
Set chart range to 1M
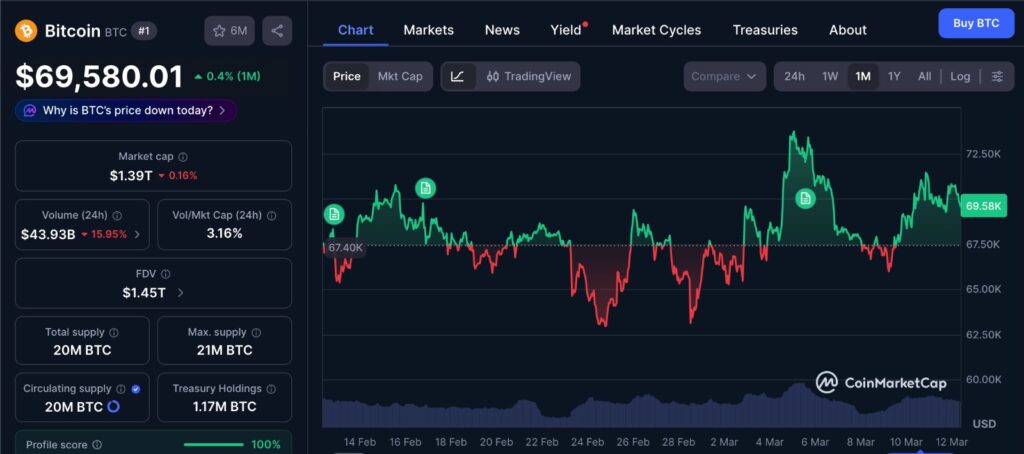click(863, 76)
